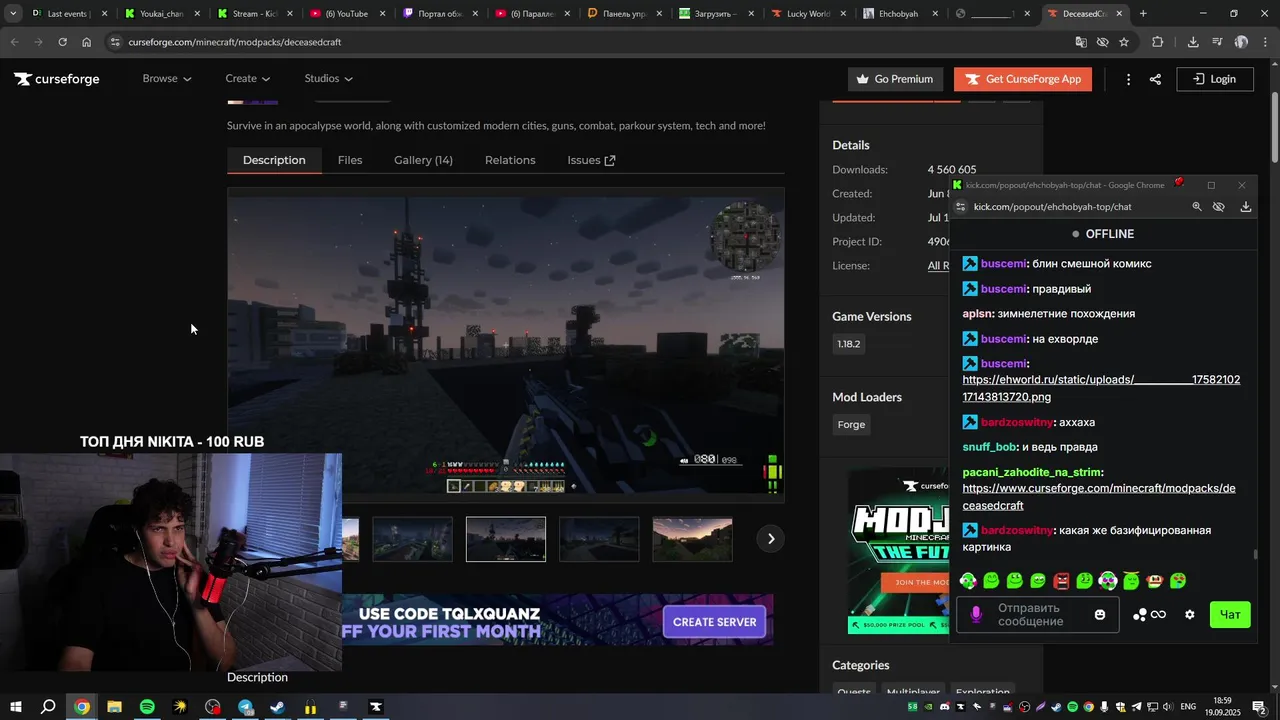Open the Gallery (14) tab
Screen dimensions: 1280x720
coord(423,160)
